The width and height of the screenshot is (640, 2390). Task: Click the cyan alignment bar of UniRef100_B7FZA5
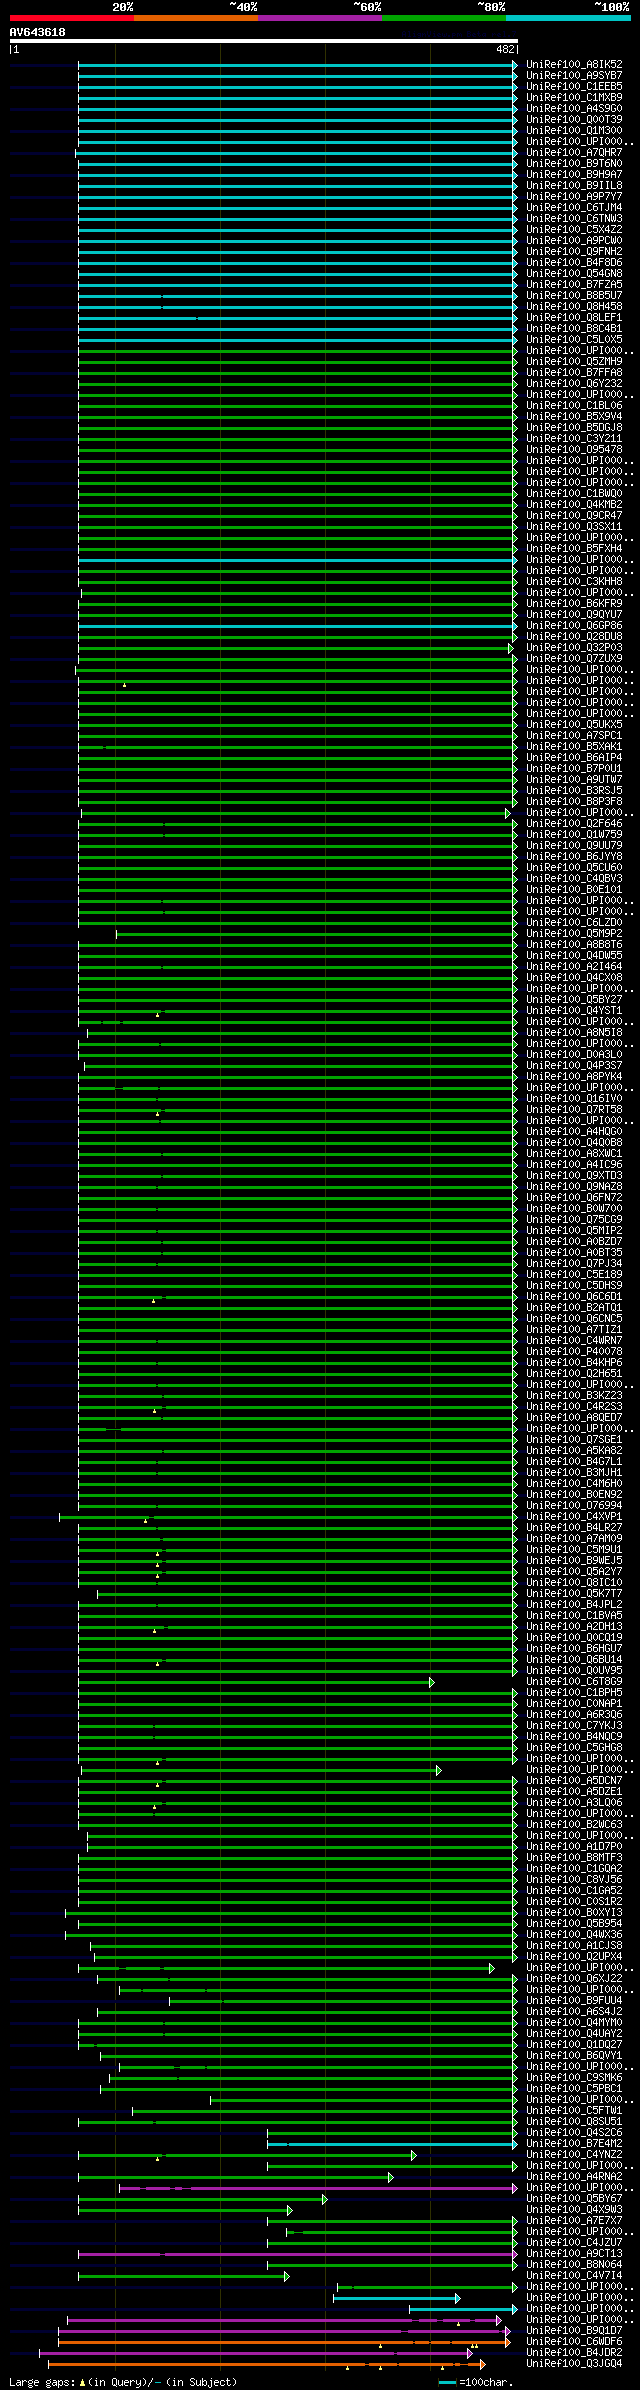tap(298, 285)
